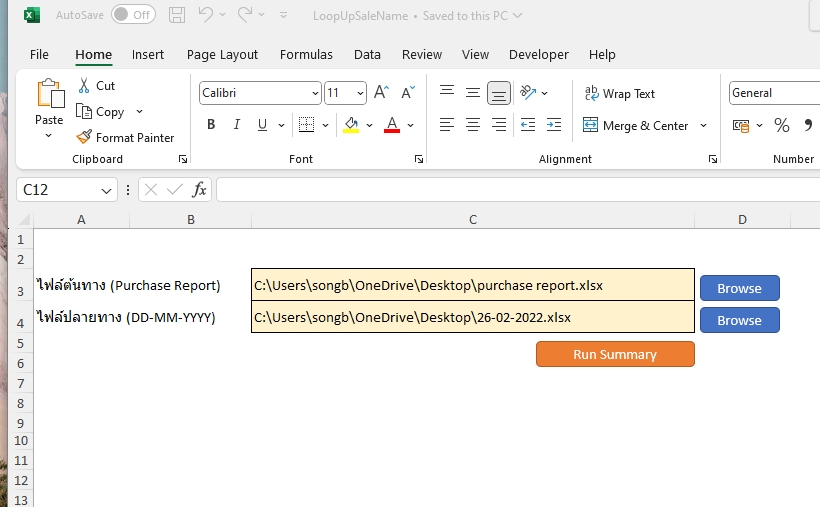Apply yellow Fill Color bucket
The width and height of the screenshot is (820, 507).
click(x=351, y=125)
